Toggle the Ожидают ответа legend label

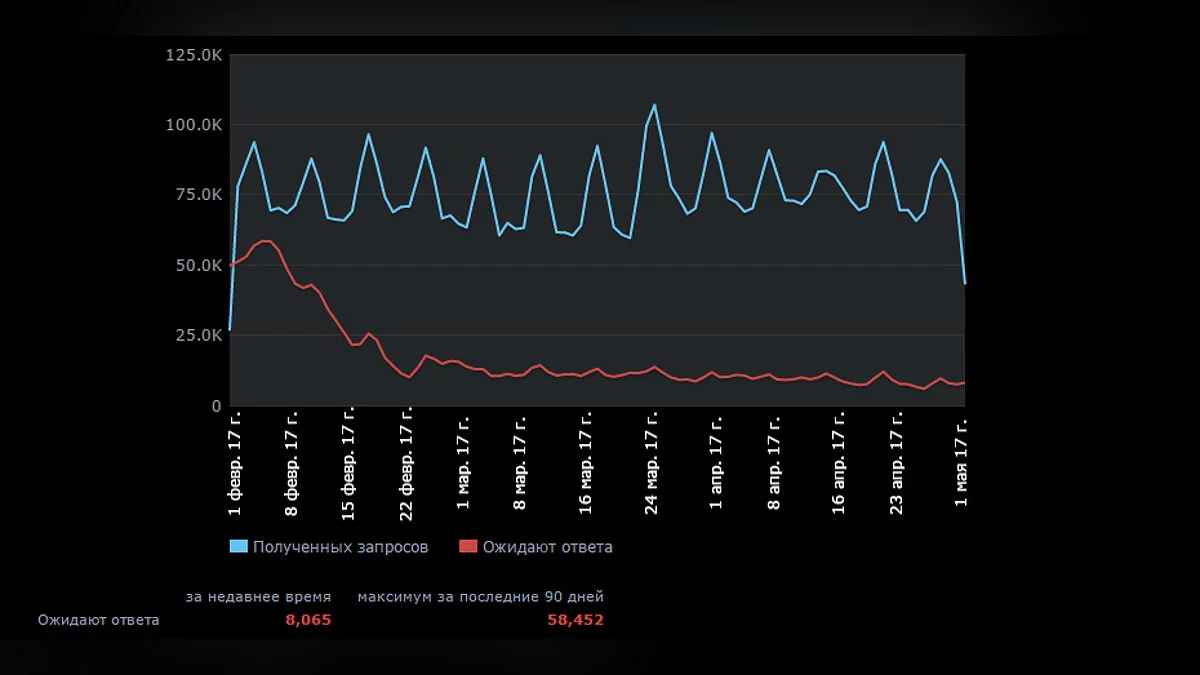pos(547,547)
